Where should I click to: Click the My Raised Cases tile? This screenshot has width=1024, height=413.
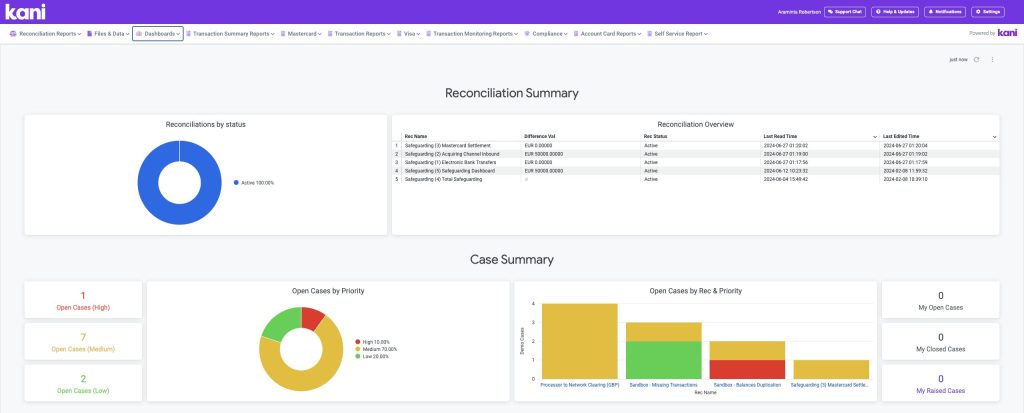point(939,384)
